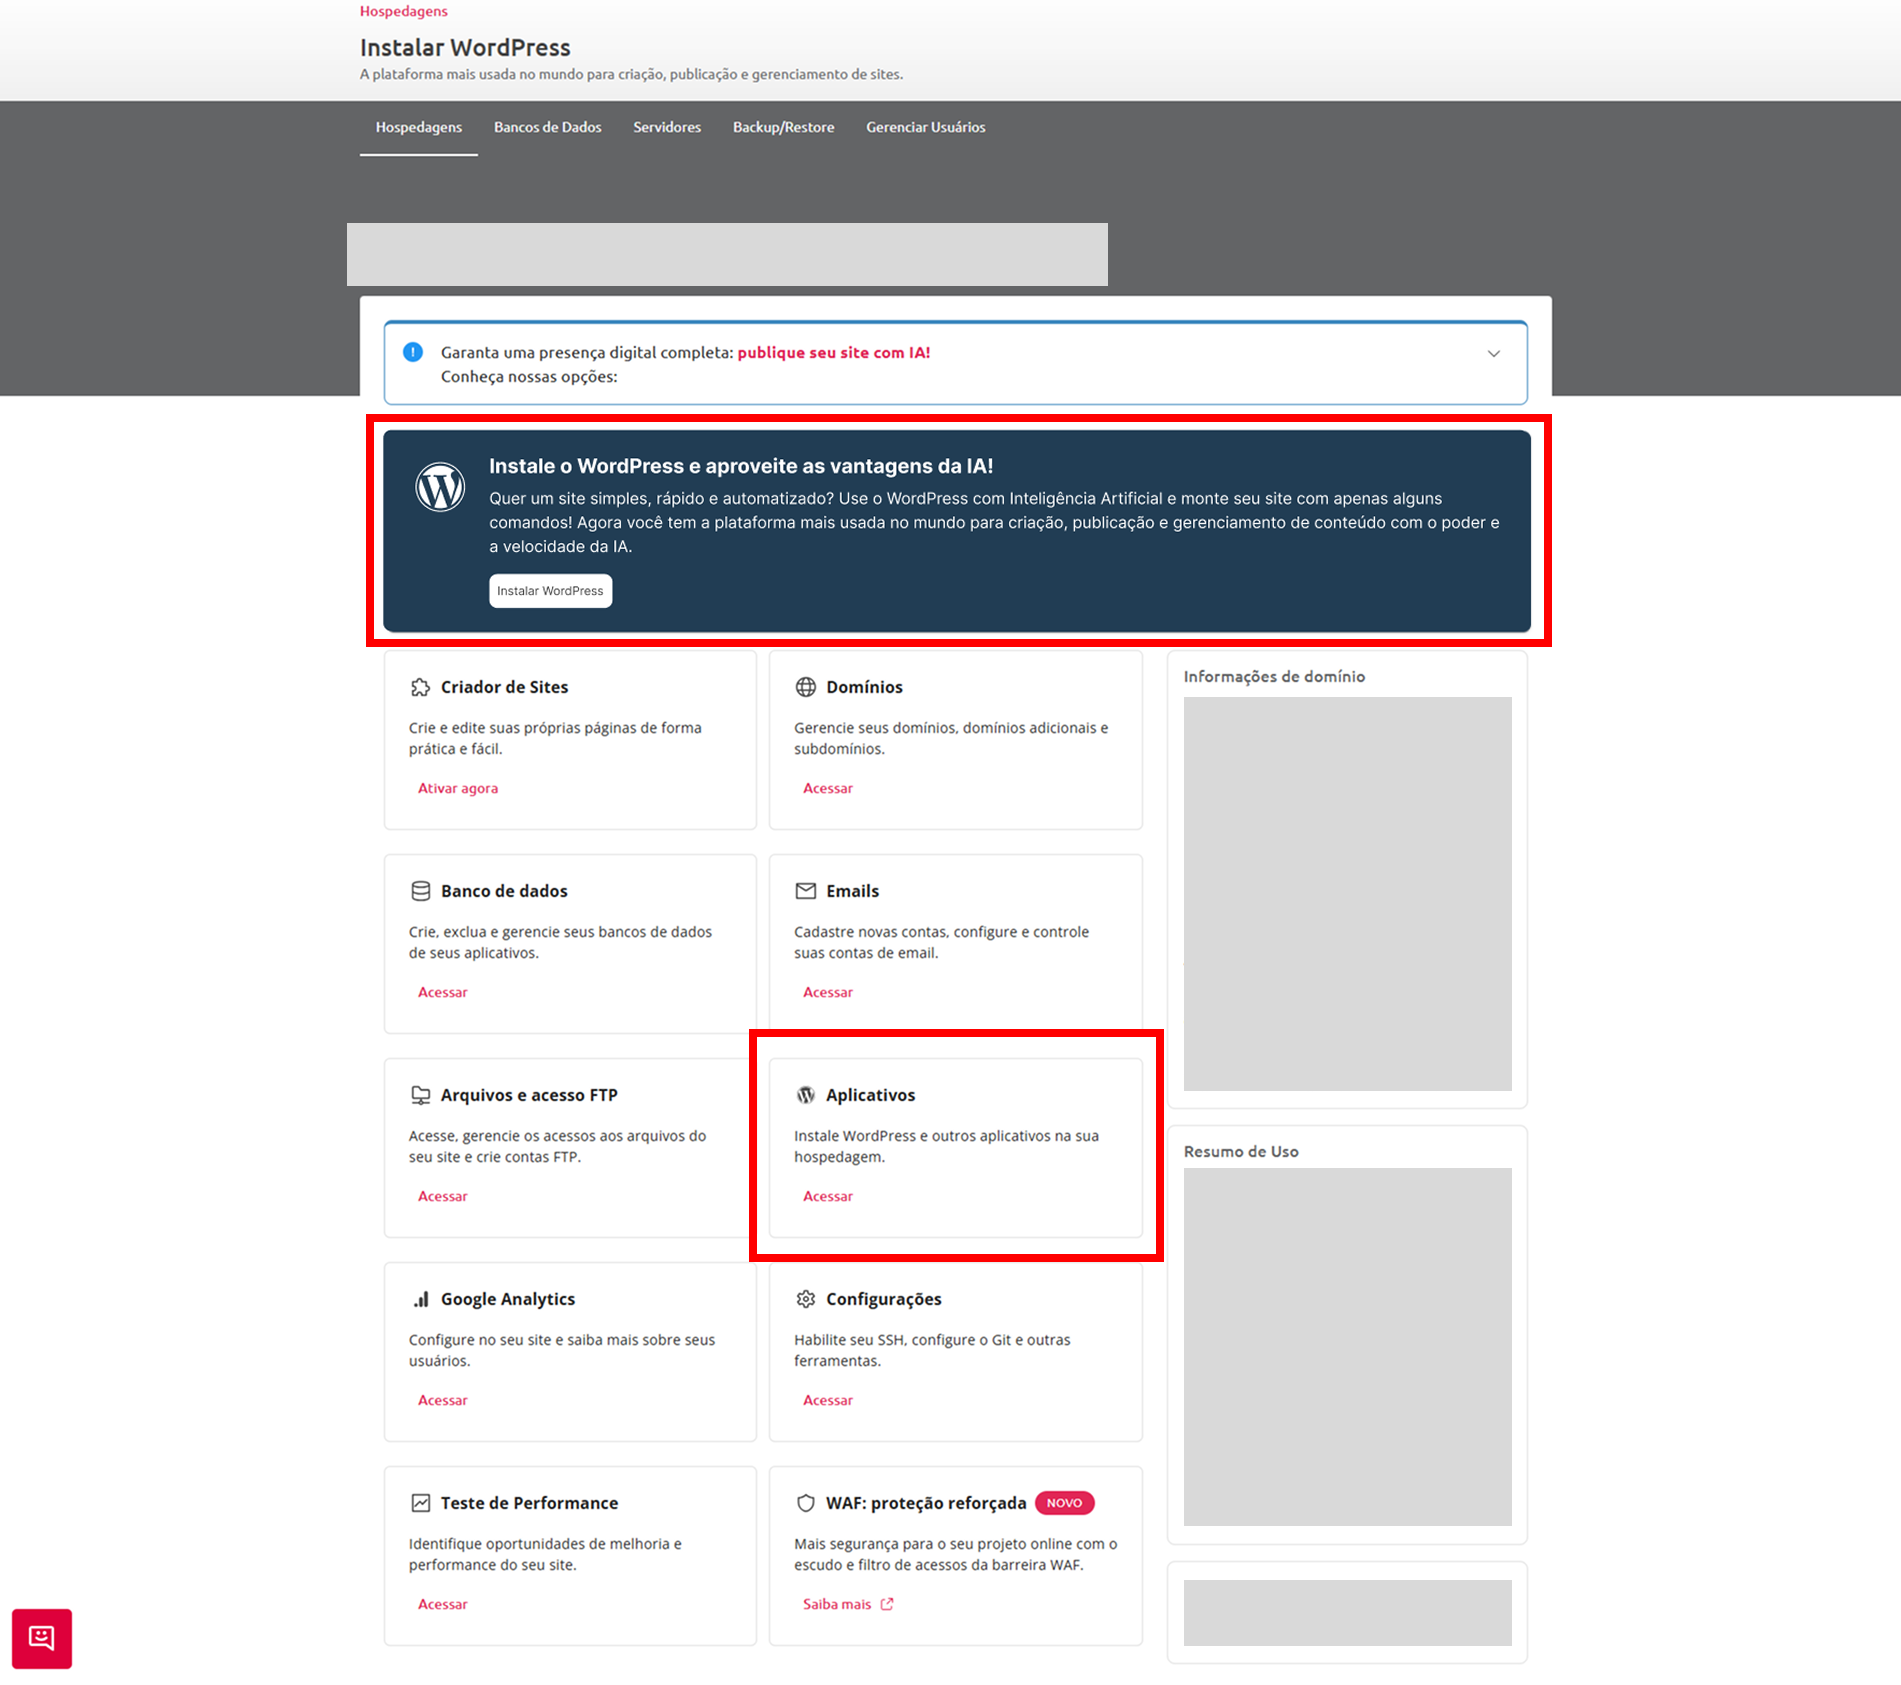Click the Hospedagens breadcrumb link
Viewport: 1901px width, 1685px height.
pyautogui.click(x=404, y=11)
